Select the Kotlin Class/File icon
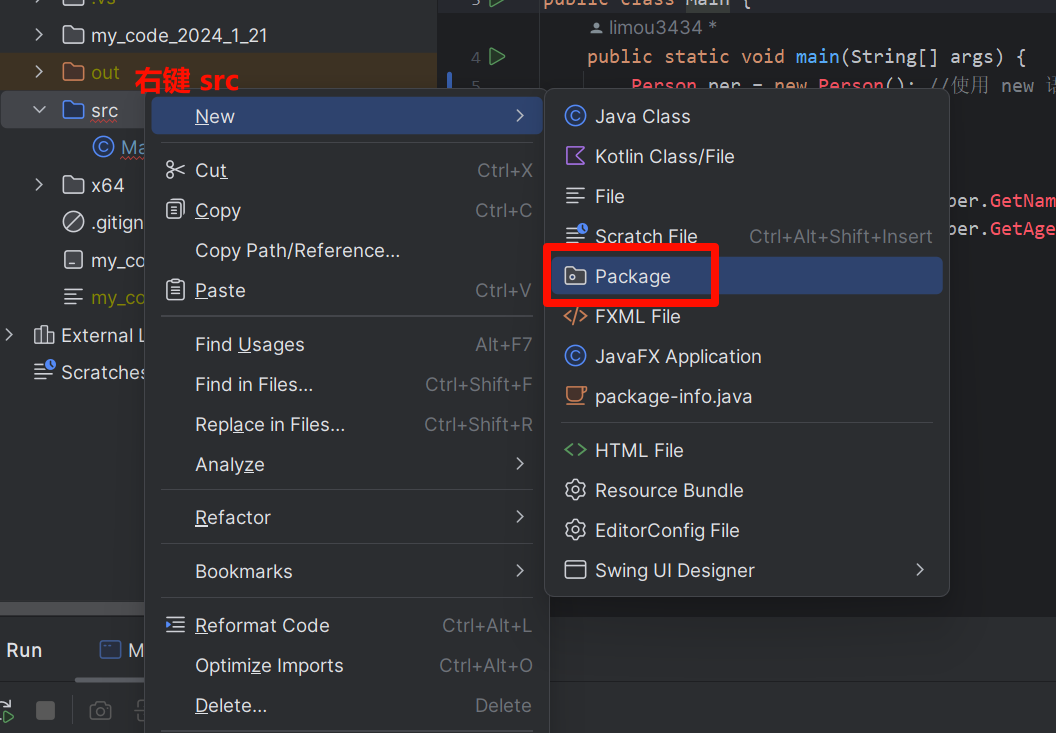This screenshot has width=1056, height=733. point(575,157)
